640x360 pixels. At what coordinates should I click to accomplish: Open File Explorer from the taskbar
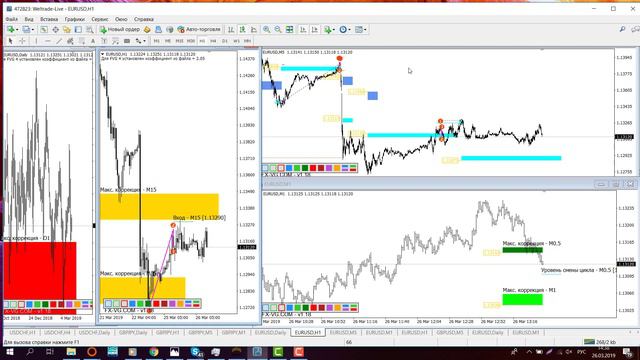coord(71,351)
